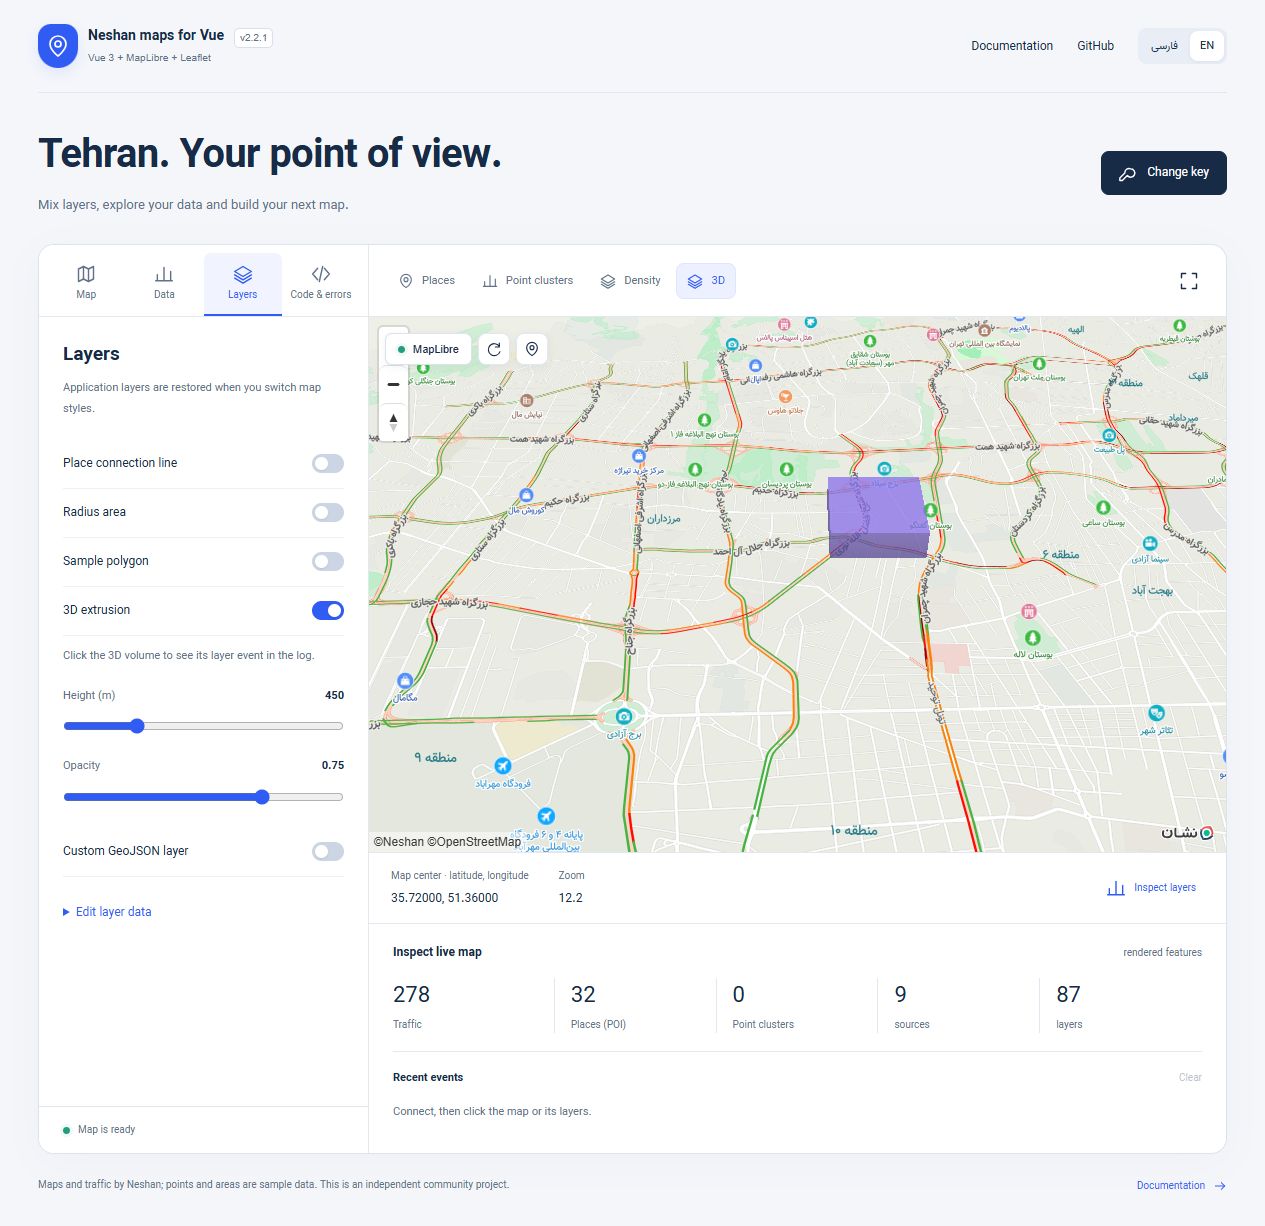Switch to Point clusters mode
This screenshot has height=1226, width=1265.
point(528,281)
